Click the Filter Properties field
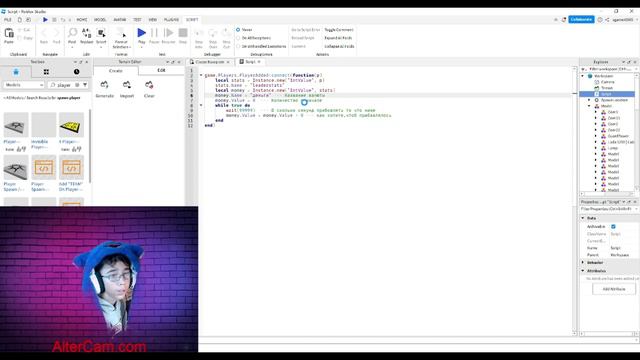The width and height of the screenshot is (640, 360). pos(608,209)
